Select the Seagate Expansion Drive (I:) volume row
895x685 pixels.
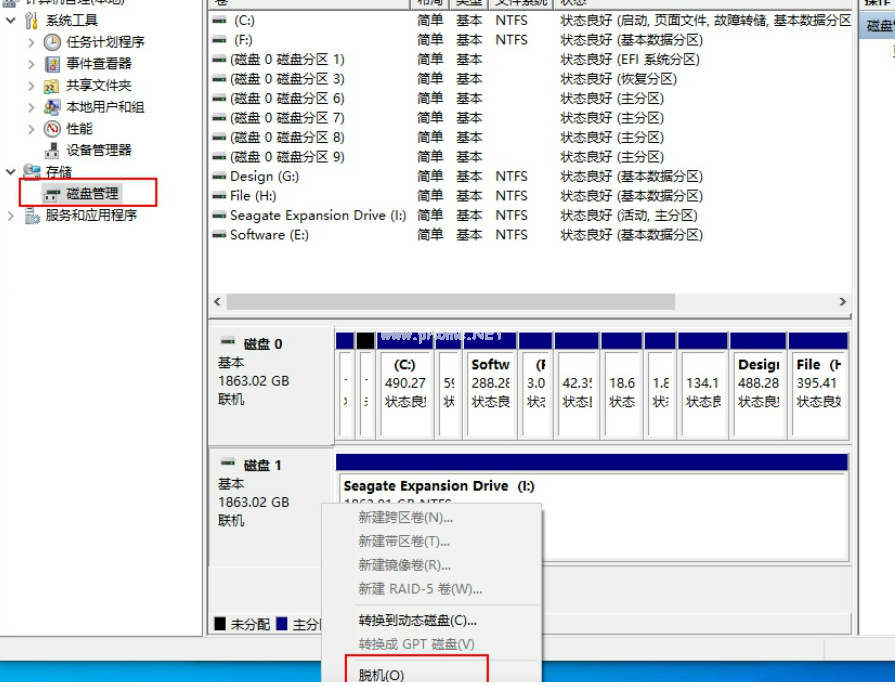click(x=318, y=216)
